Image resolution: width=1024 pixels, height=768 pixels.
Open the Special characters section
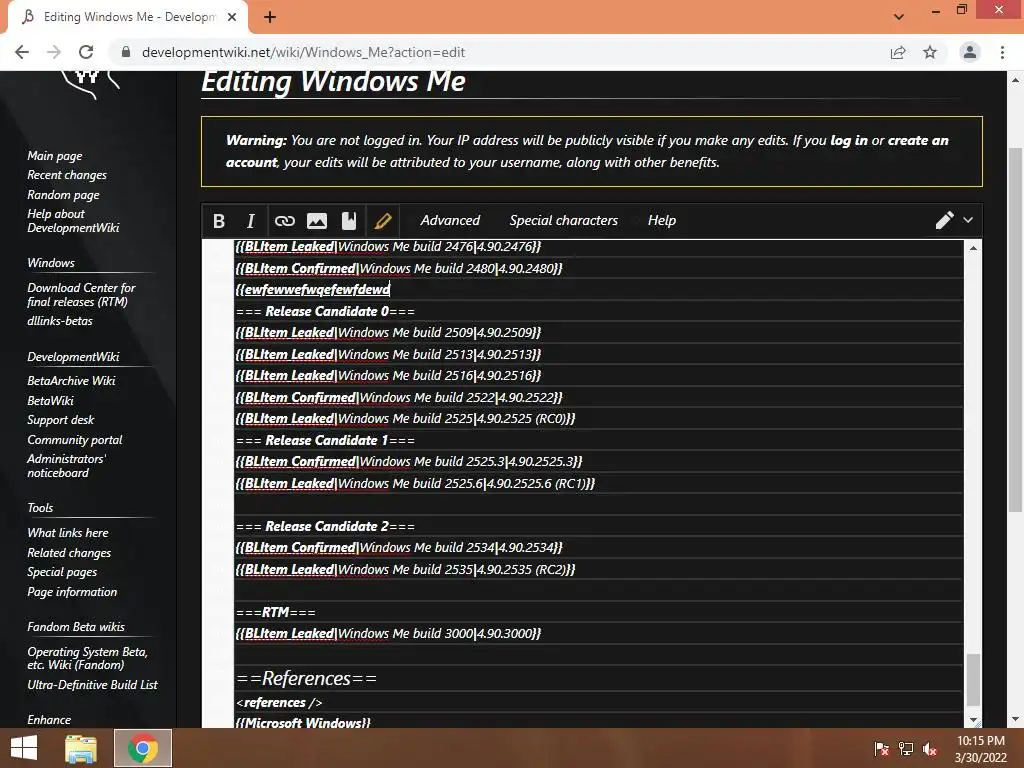tap(564, 221)
